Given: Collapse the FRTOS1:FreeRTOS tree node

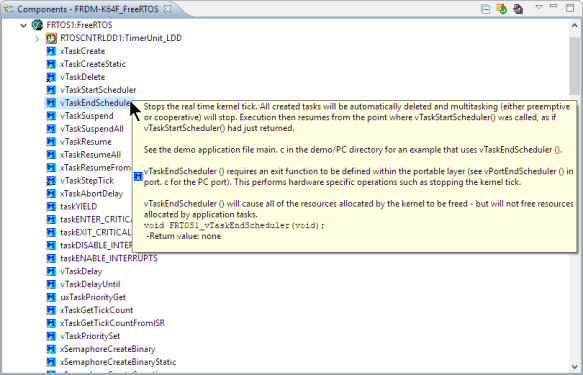Looking at the screenshot, I should [x=23, y=25].
